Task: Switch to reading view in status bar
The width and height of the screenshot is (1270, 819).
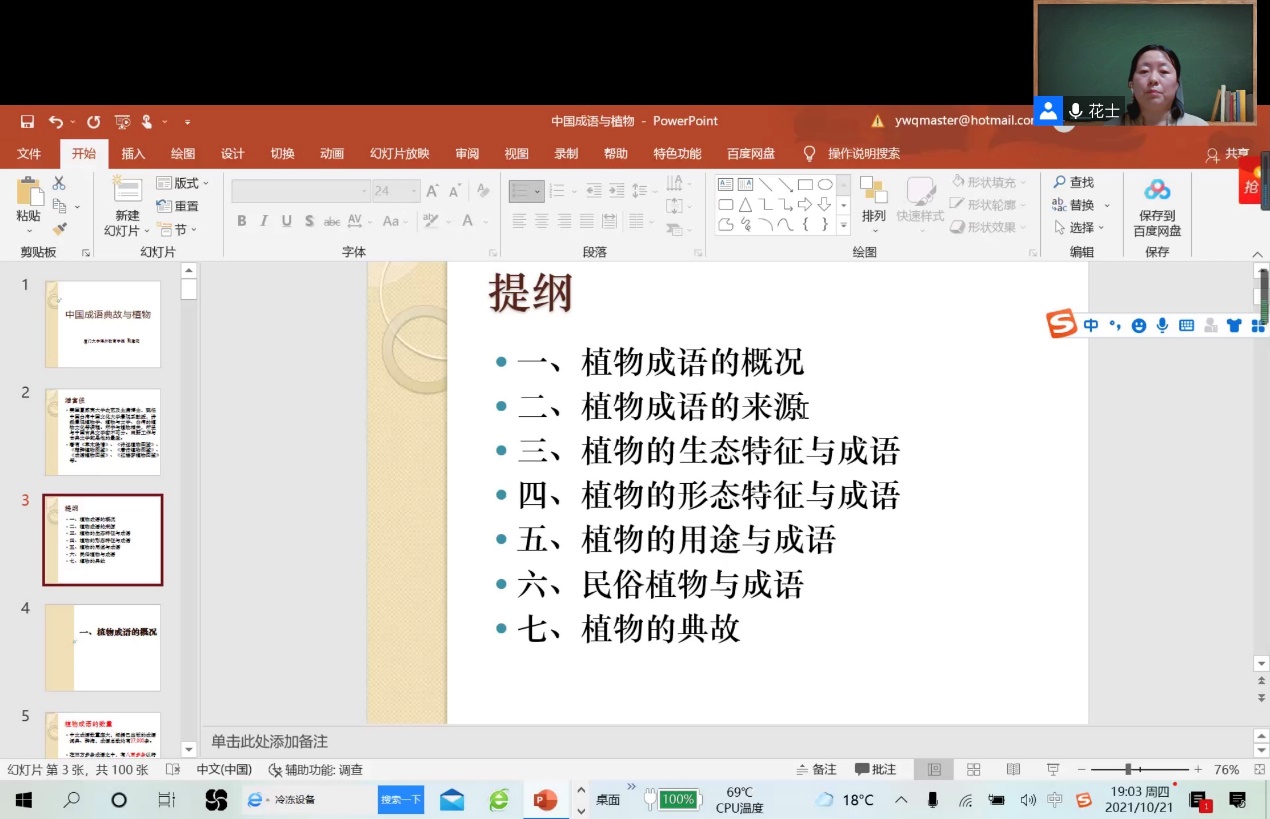Action: pos(1013,769)
